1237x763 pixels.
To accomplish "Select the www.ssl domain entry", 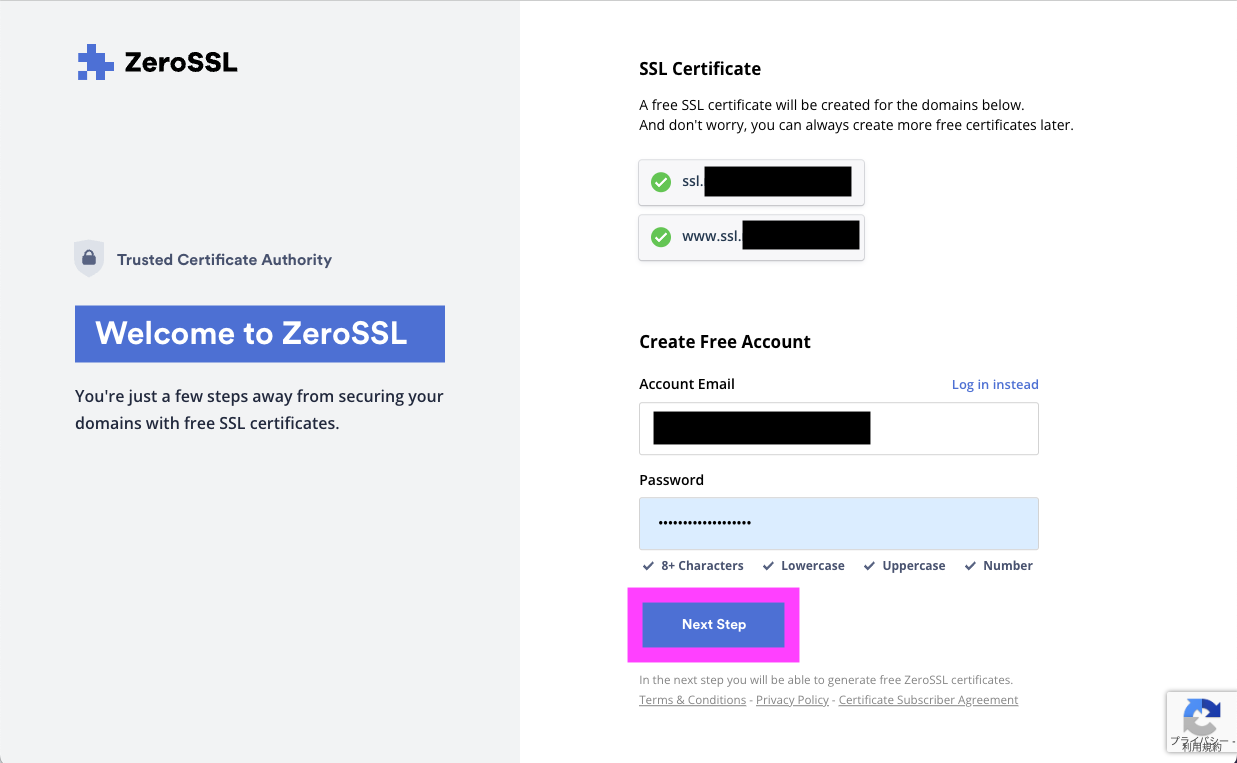I will (751, 237).
